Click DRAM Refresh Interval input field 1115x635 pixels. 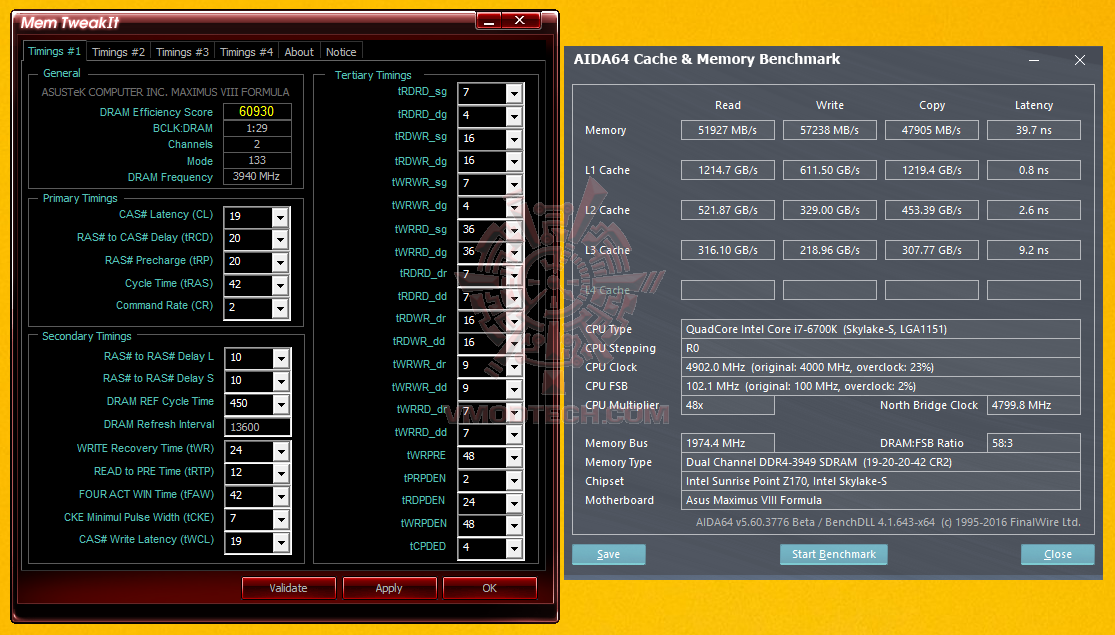click(257, 427)
